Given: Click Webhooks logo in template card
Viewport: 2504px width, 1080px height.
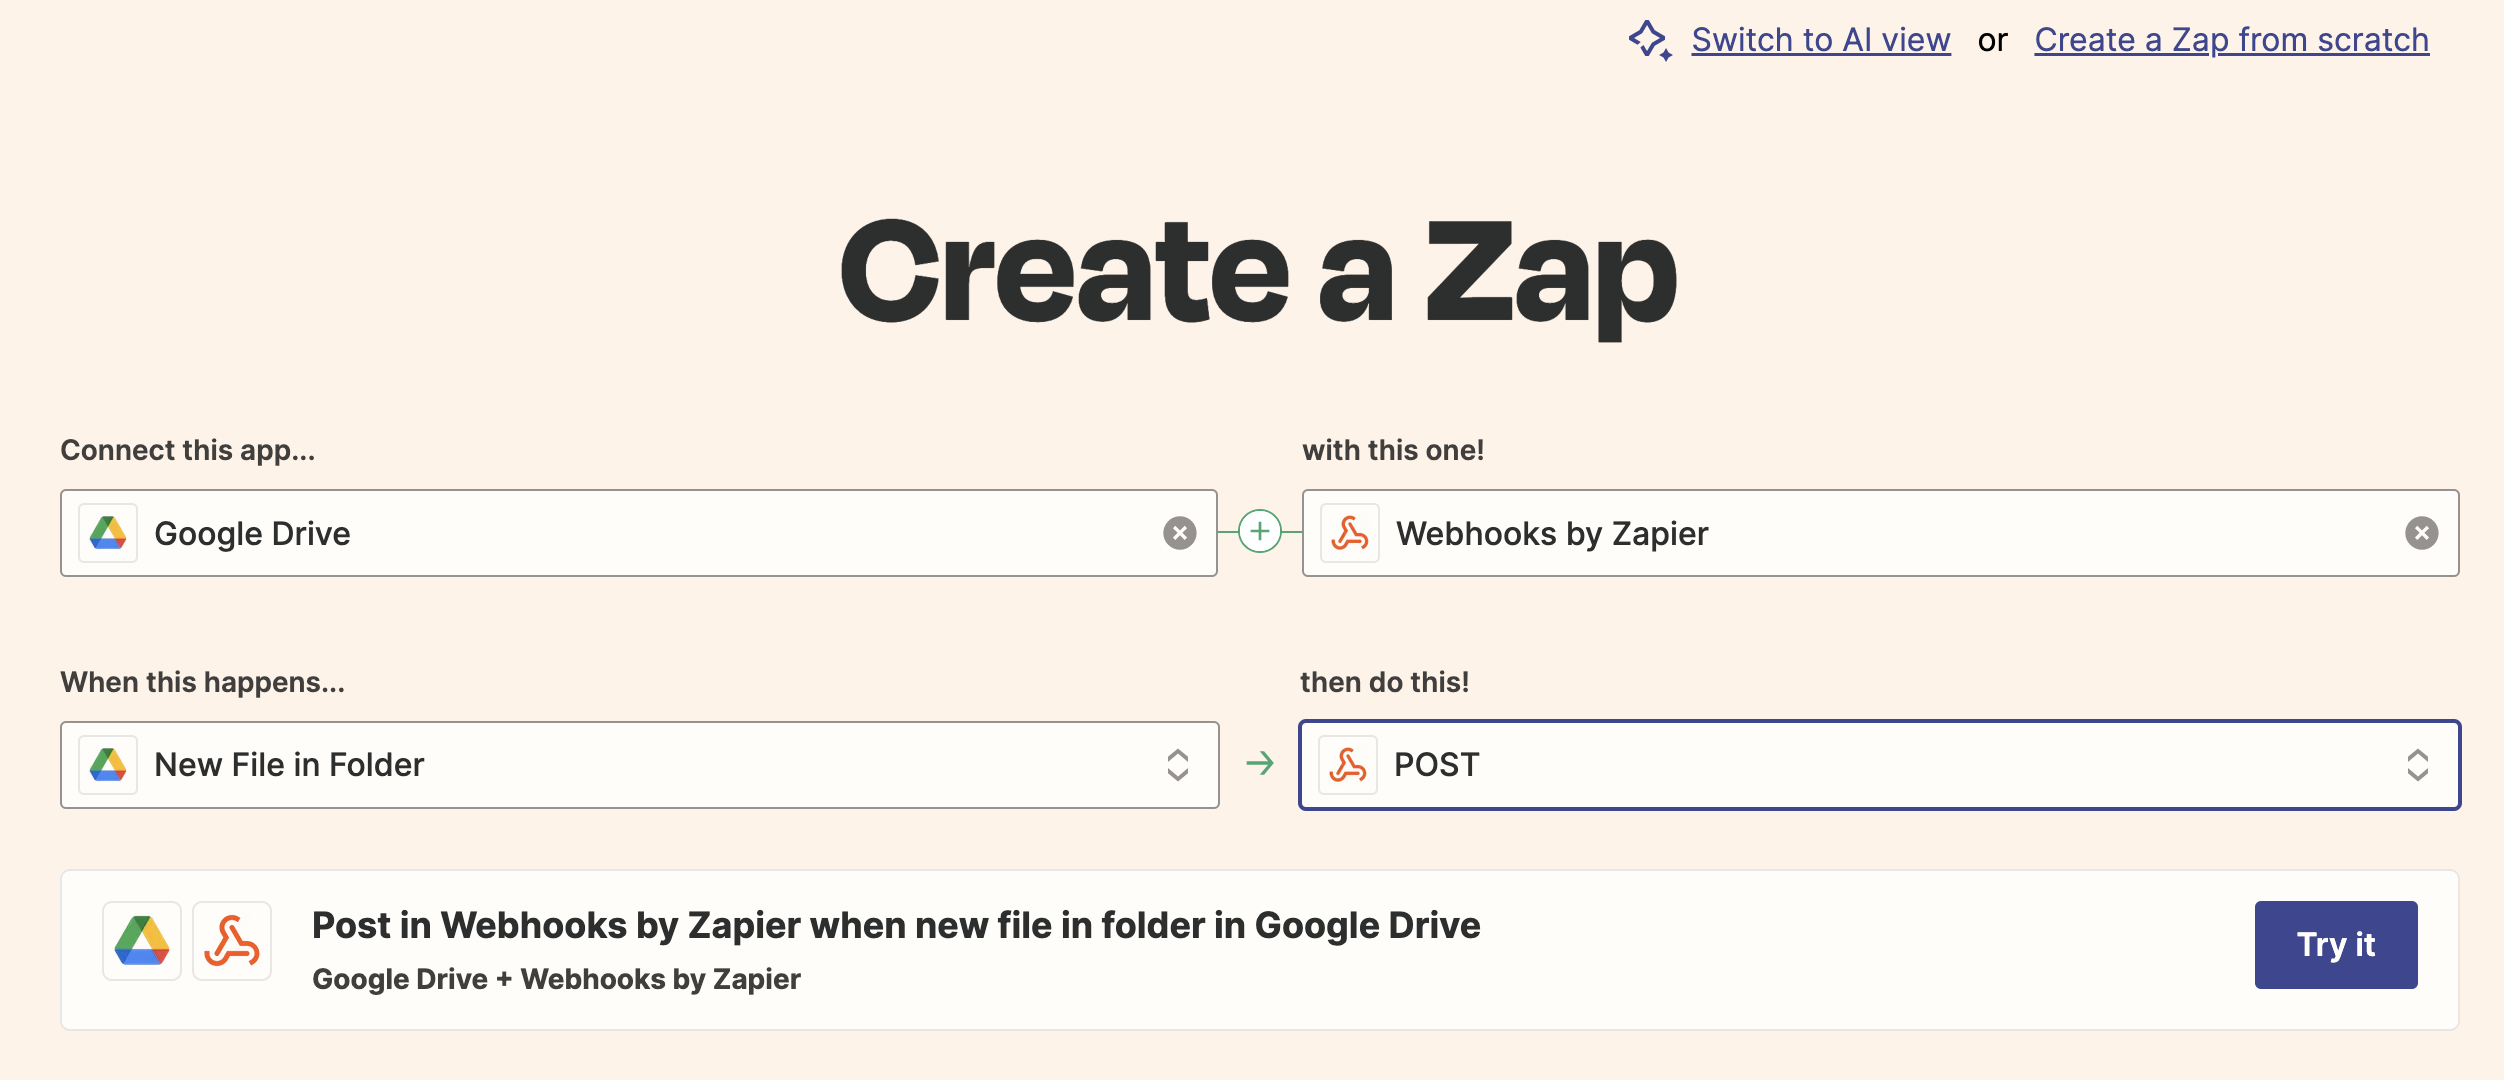Looking at the screenshot, I should 232,941.
